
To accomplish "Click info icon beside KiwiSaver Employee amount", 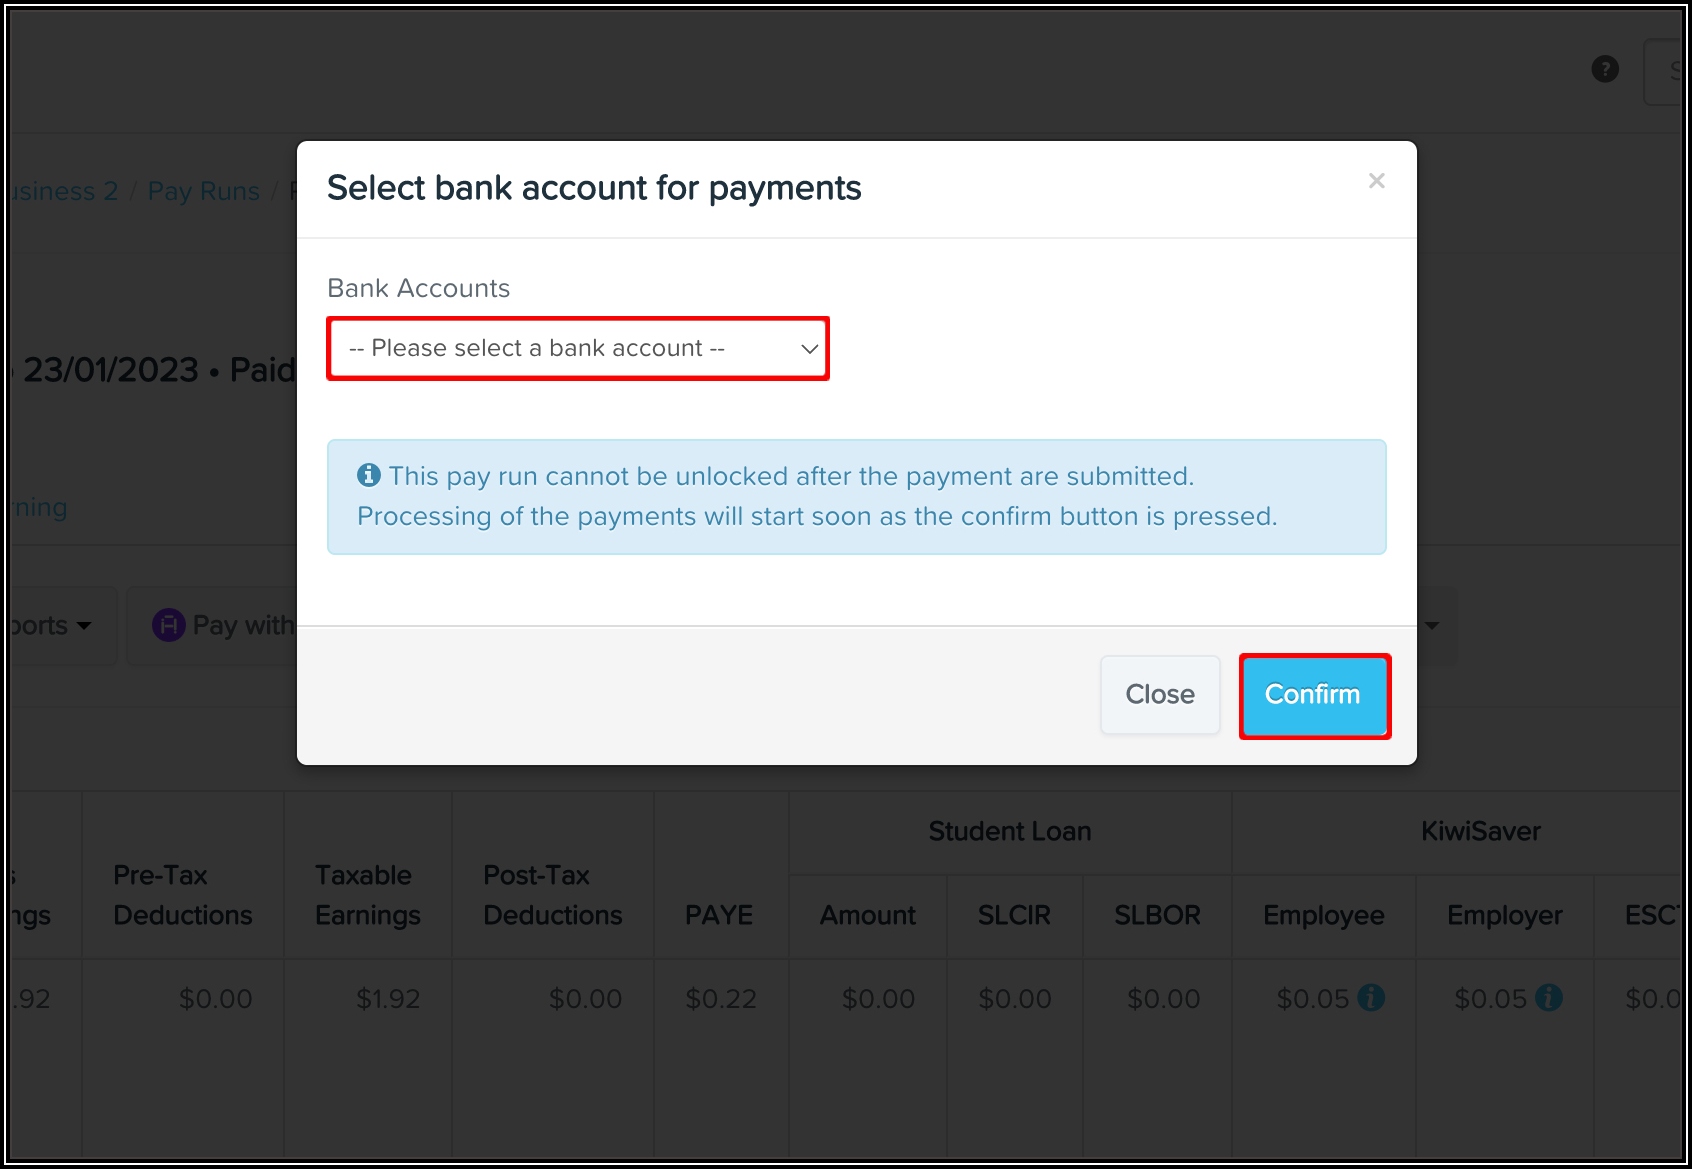I will (1372, 997).
